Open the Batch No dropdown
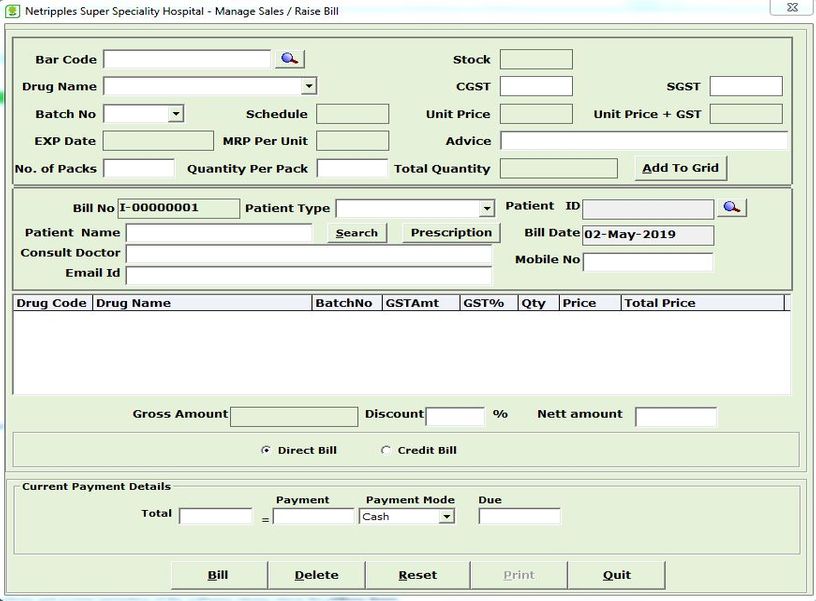Screen dimensions: 816x601 tap(176, 113)
